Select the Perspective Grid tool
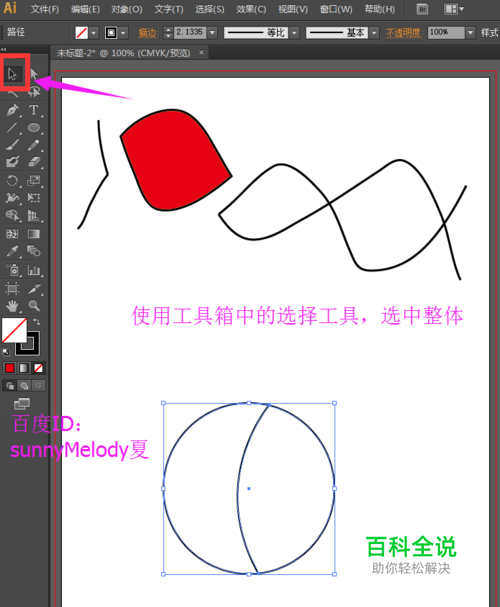Image resolution: width=500 pixels, height=607 pixels. click(34, 215)
